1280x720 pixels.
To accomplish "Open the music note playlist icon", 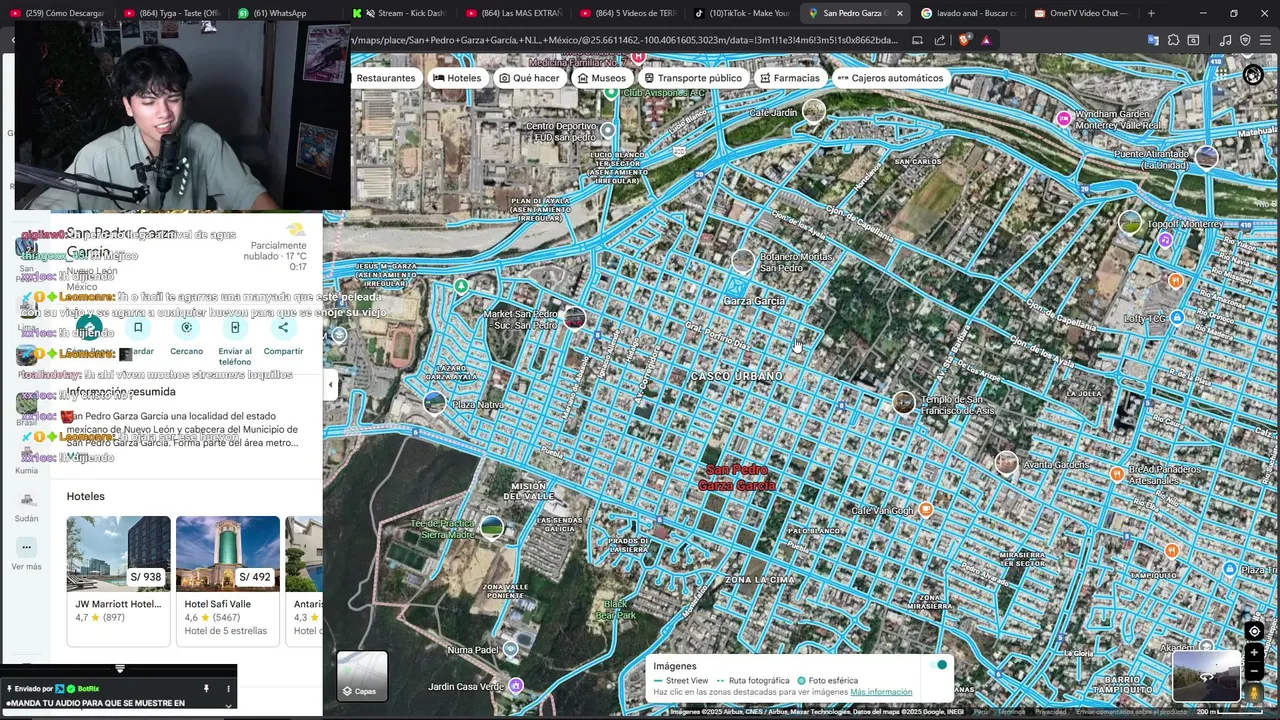I will pyautogui.click(x=1225, y=40).
